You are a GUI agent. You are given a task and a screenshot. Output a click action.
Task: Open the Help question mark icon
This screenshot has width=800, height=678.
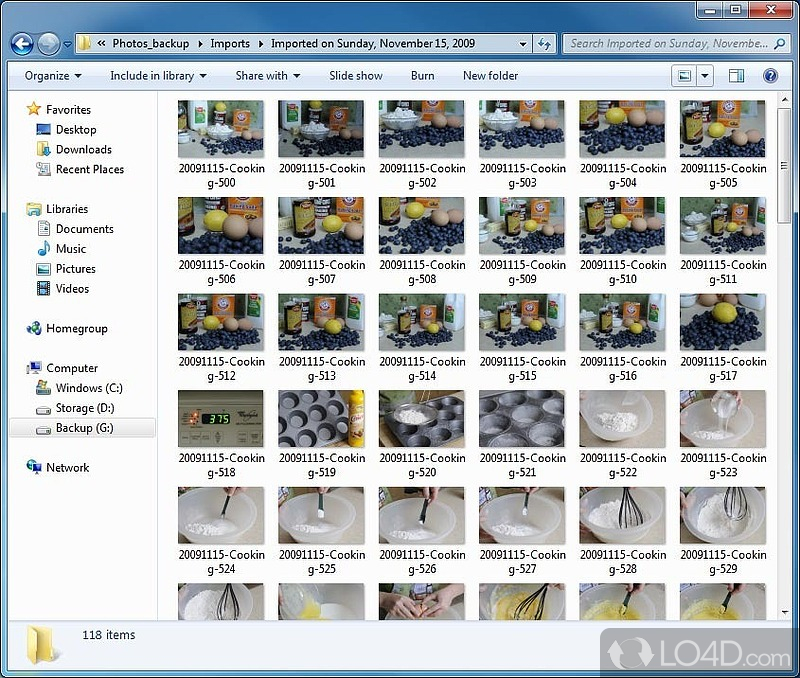click(770, 76)
